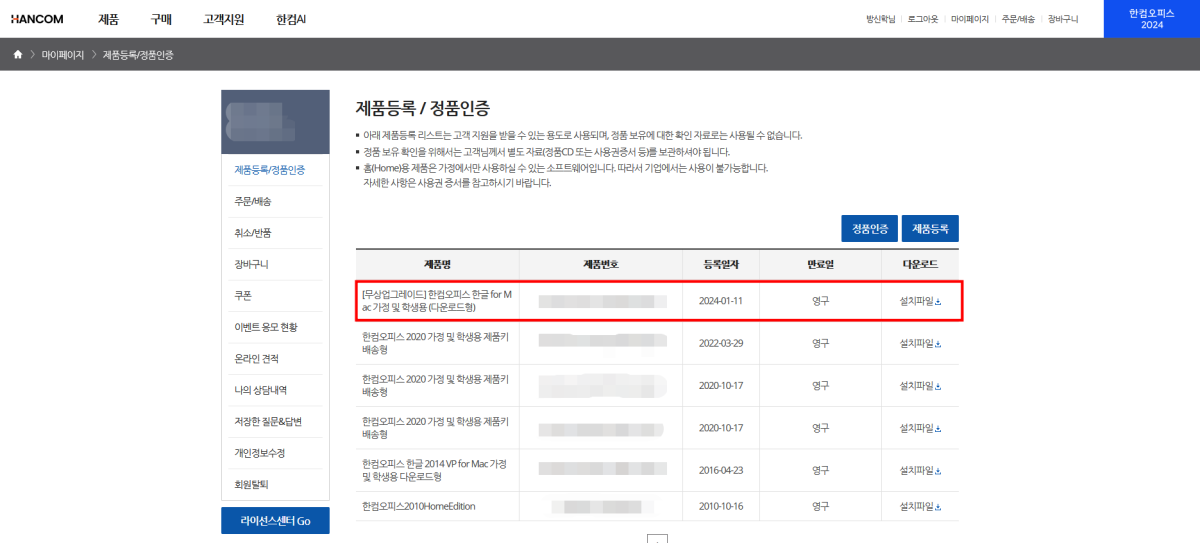Click the 한컴오피스 2024 banner button
The image size is (1200, 543).
(1152, 19)
